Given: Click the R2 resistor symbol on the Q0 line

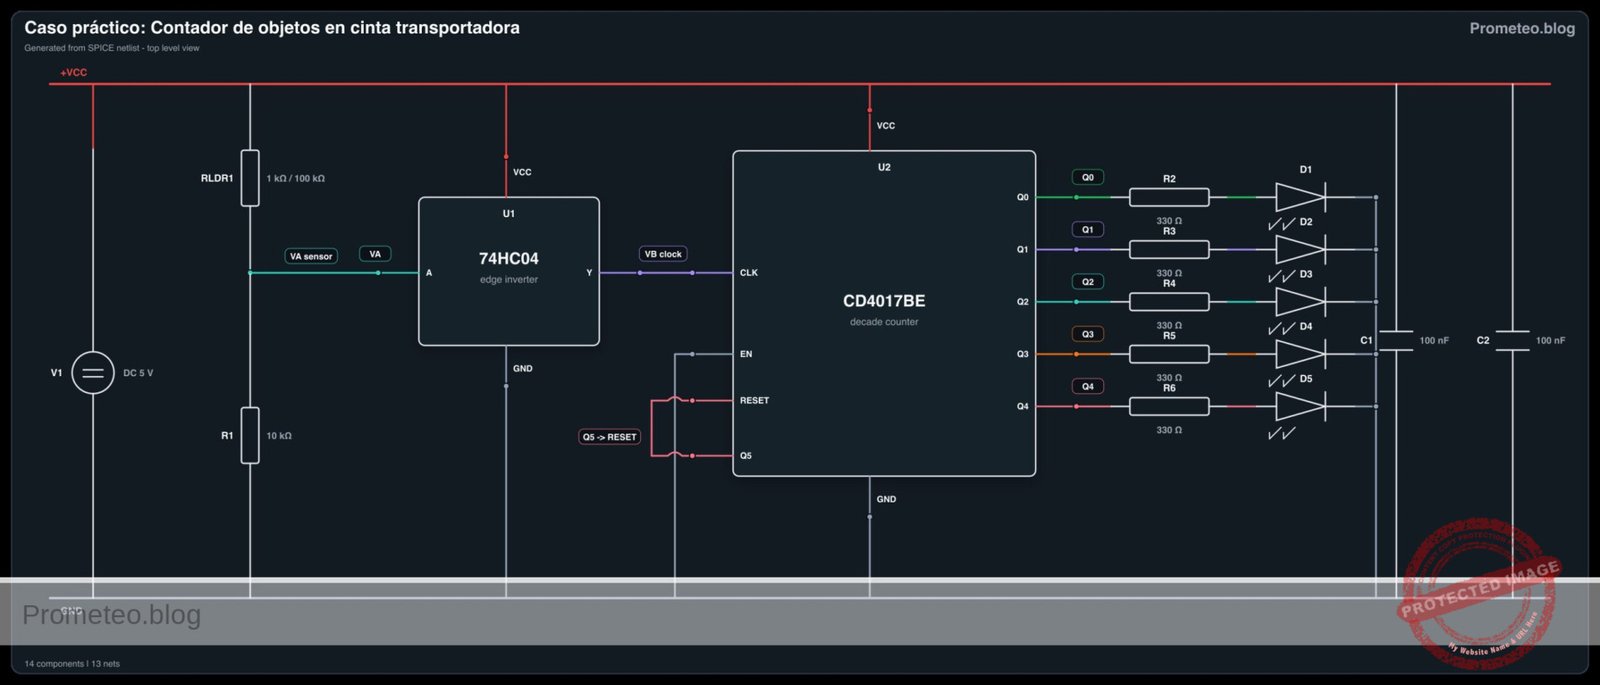Looking at the screenshot, I should point(1169,197).
